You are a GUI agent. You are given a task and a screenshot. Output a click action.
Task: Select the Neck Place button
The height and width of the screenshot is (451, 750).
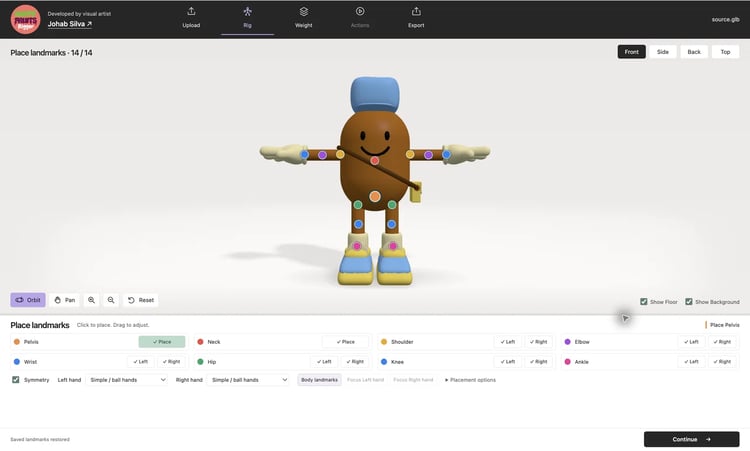tap(345, 341)
